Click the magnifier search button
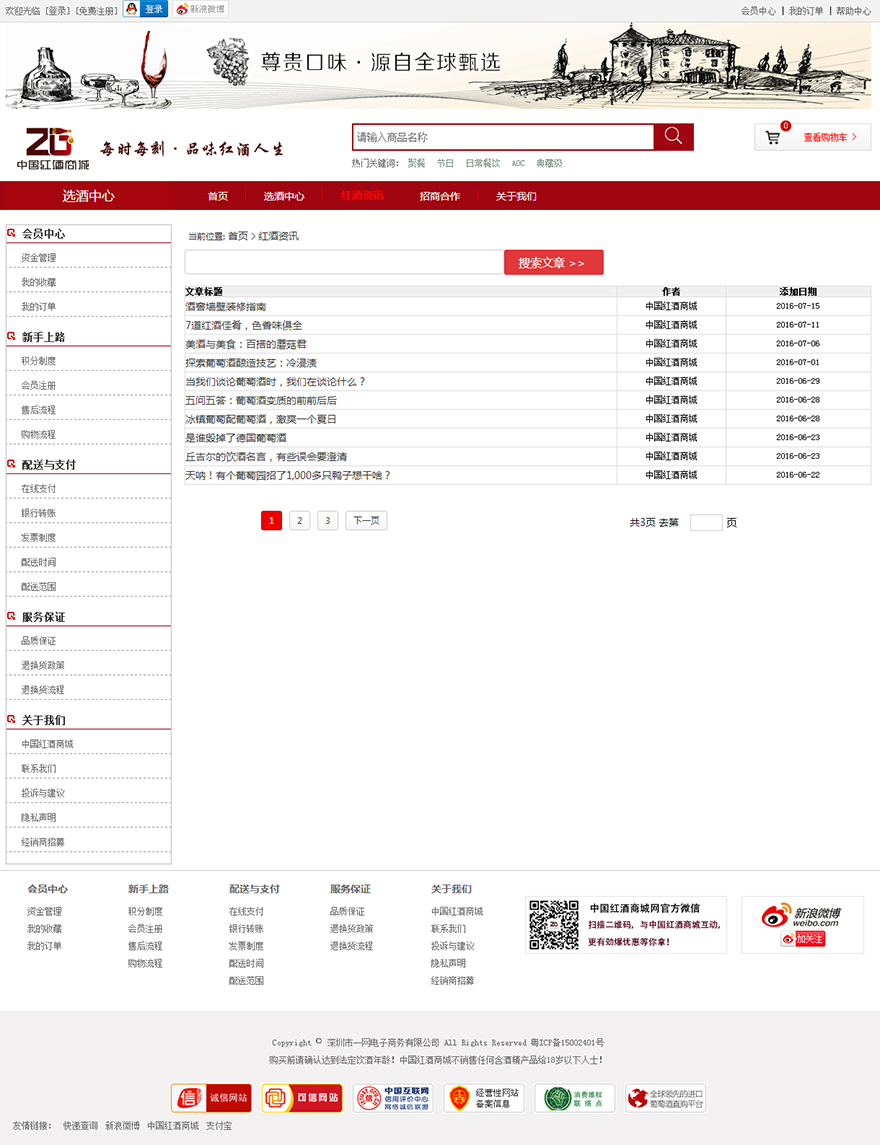The image size is (880, 1145). [x=673, y=137]
